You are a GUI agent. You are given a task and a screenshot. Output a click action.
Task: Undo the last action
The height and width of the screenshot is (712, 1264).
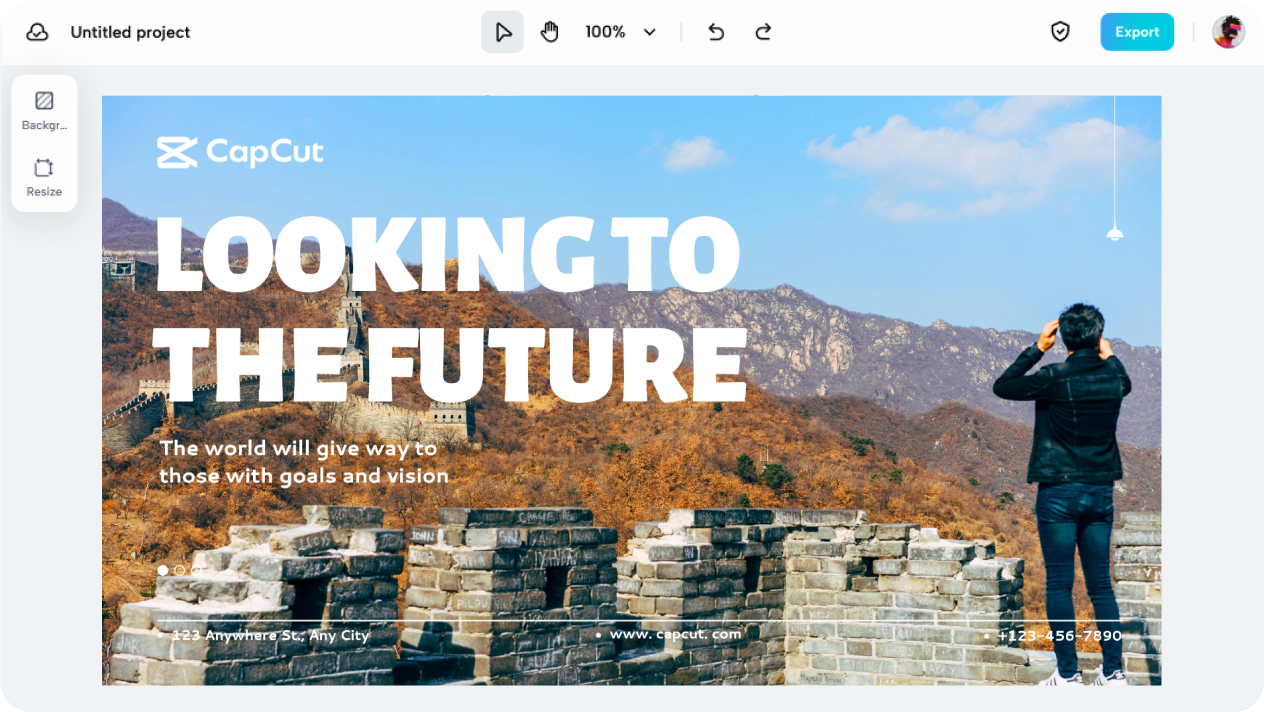[716, 32]
